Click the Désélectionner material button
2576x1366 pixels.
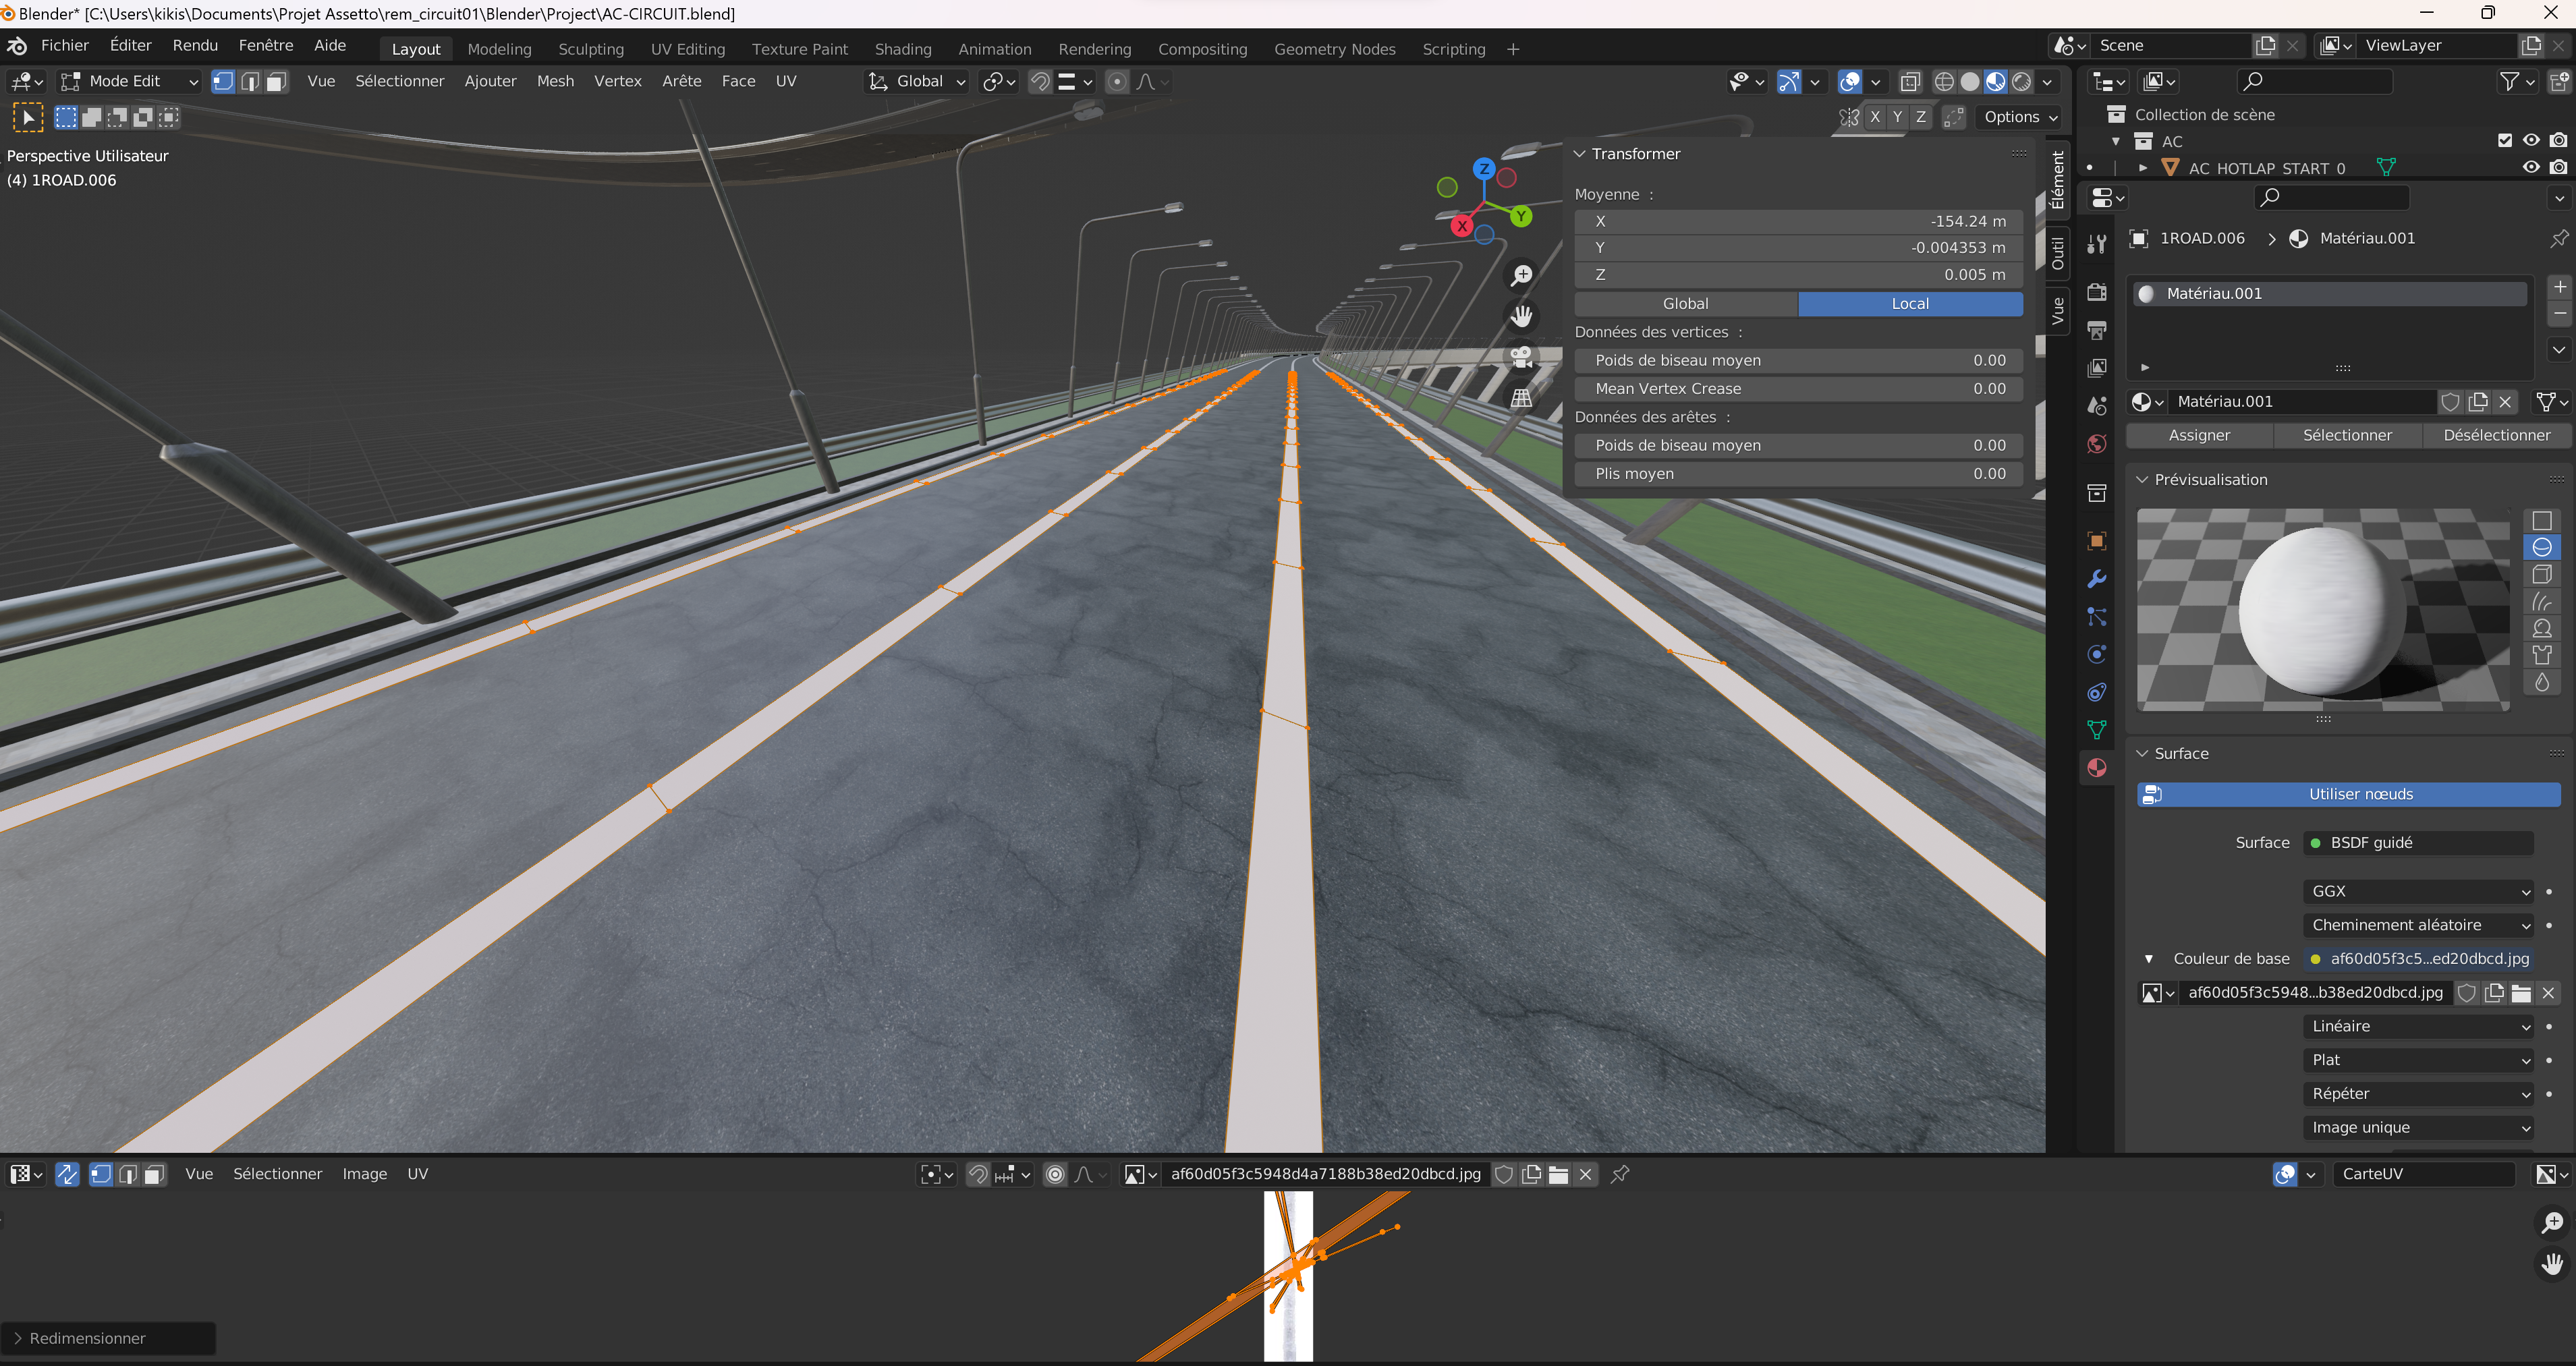coord(2497,435)
